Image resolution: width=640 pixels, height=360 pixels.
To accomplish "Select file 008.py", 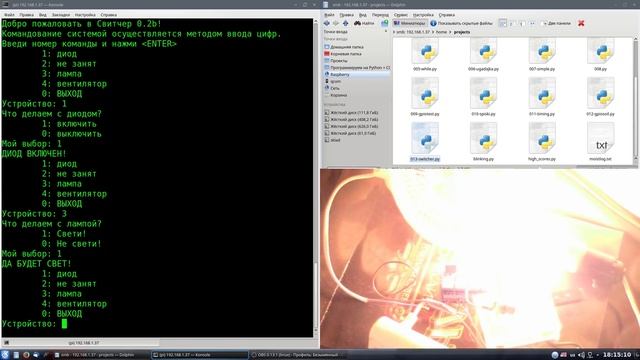I will pos(600,55).
